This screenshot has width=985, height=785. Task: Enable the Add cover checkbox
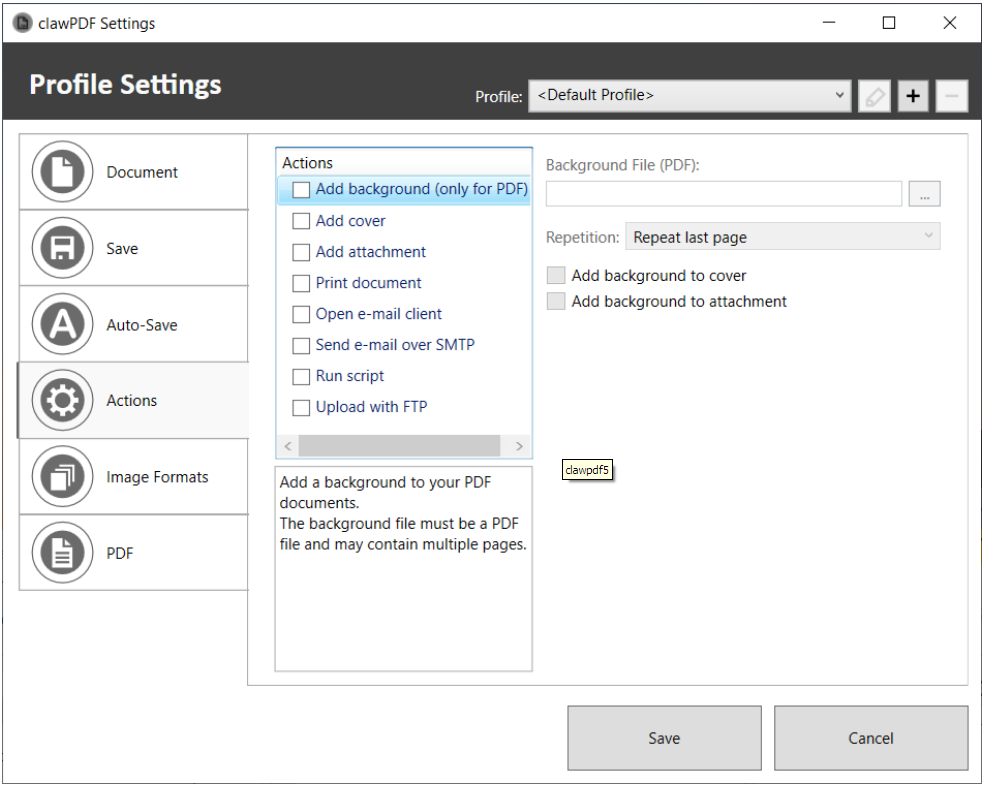(301, 221)
